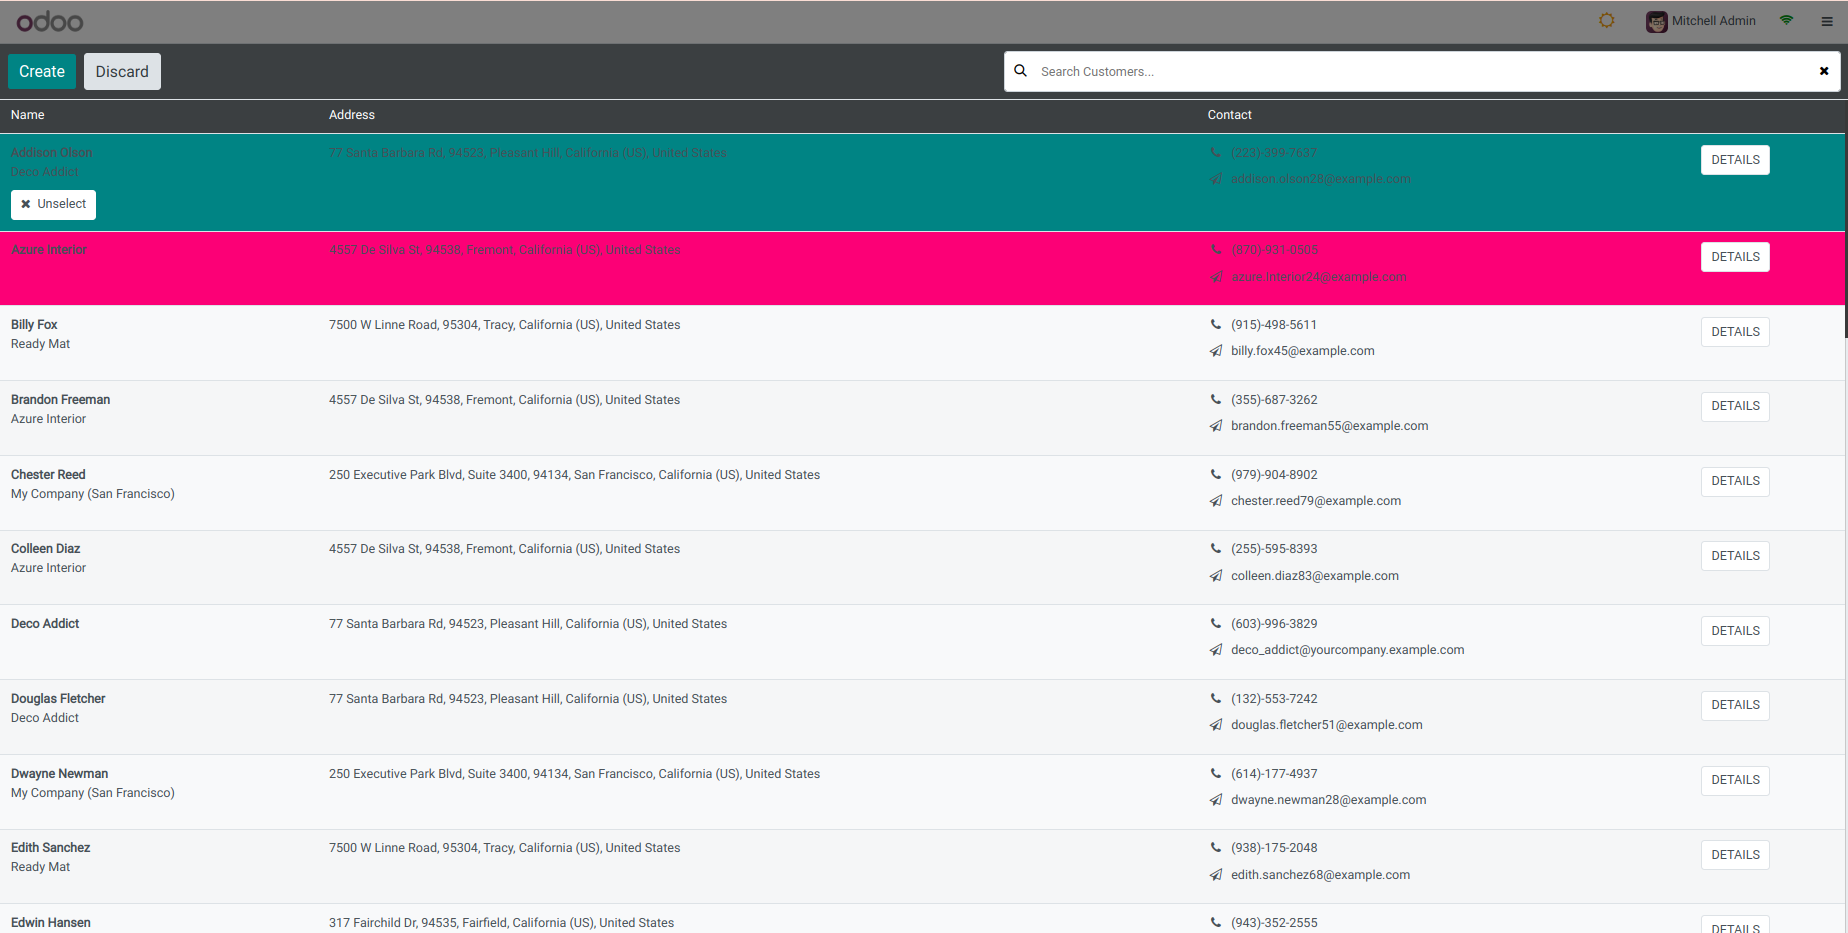Viewport: 1848px width, 933px height.
Task: Click the Address column header
Action: (x=352, y=115)
